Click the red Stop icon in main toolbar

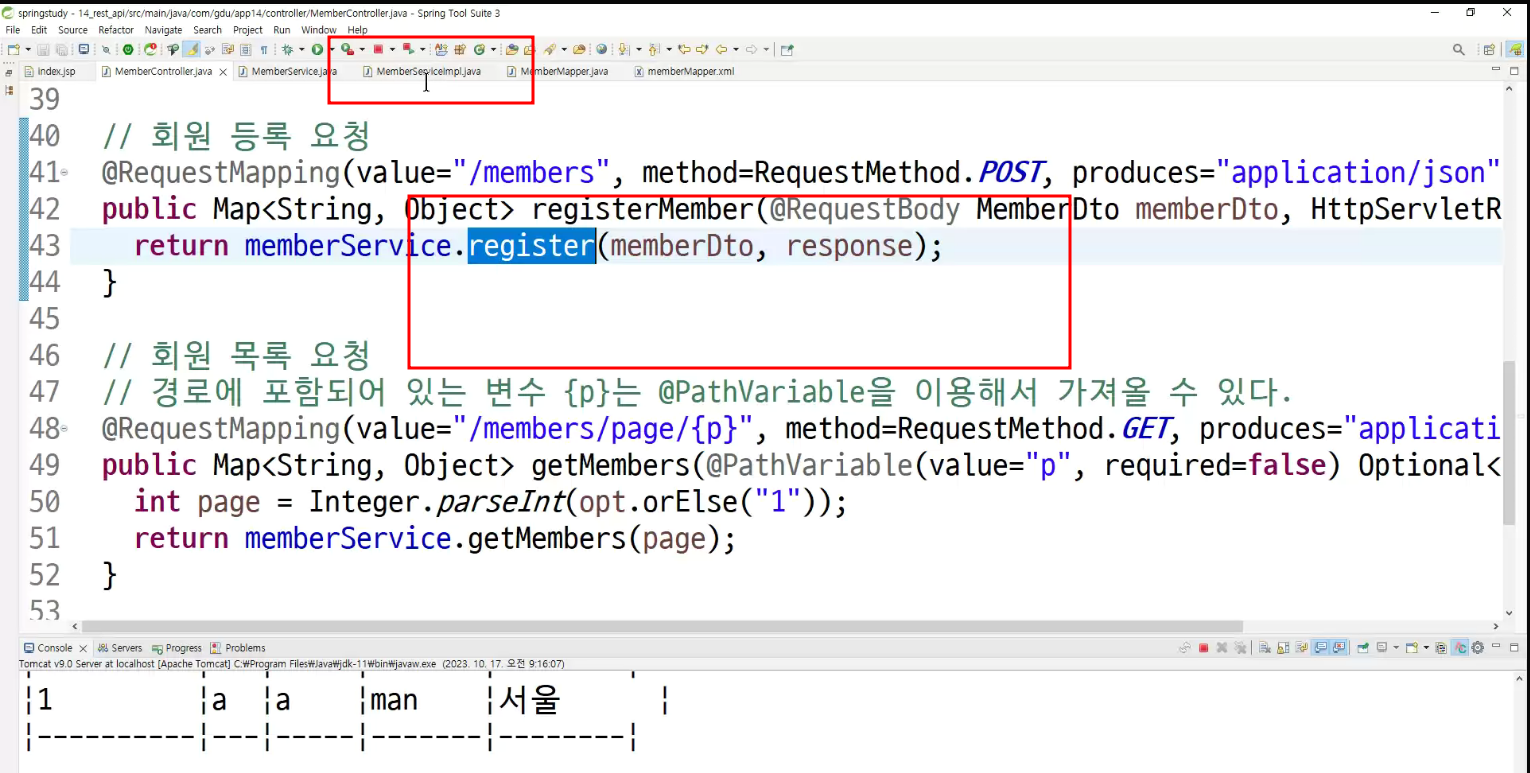coord(378,49)
